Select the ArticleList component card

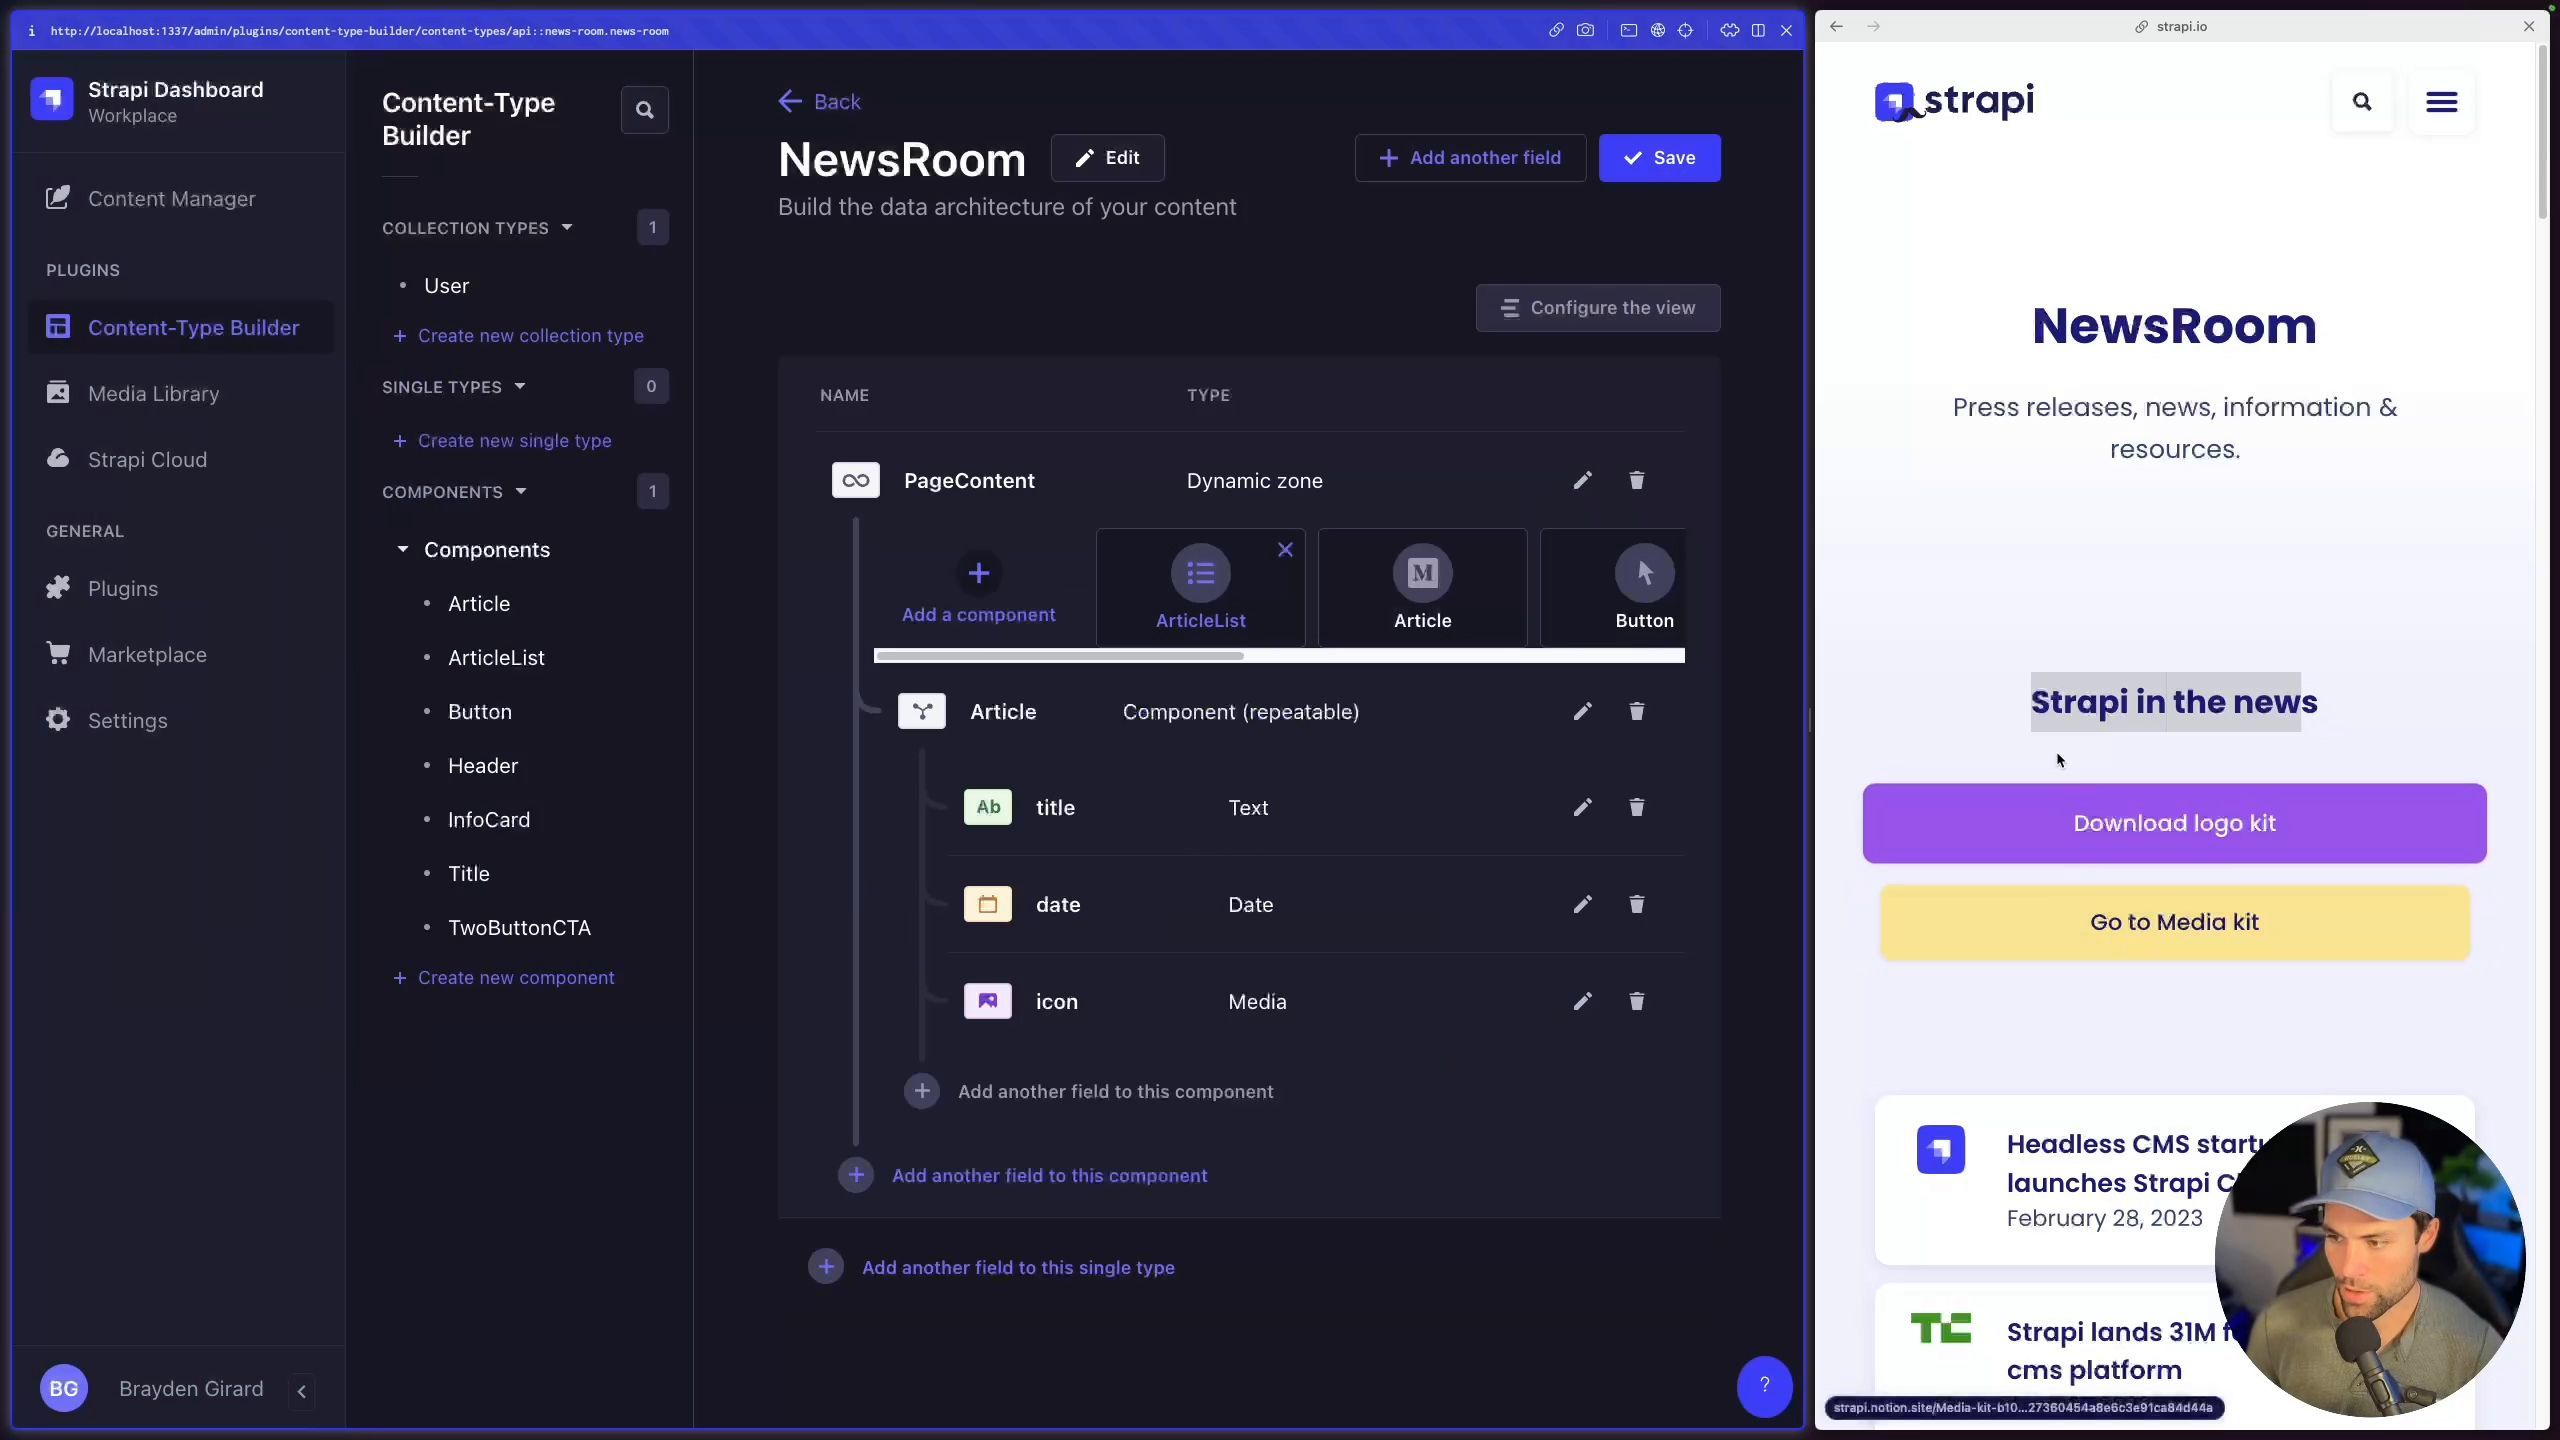(1200, 588)
